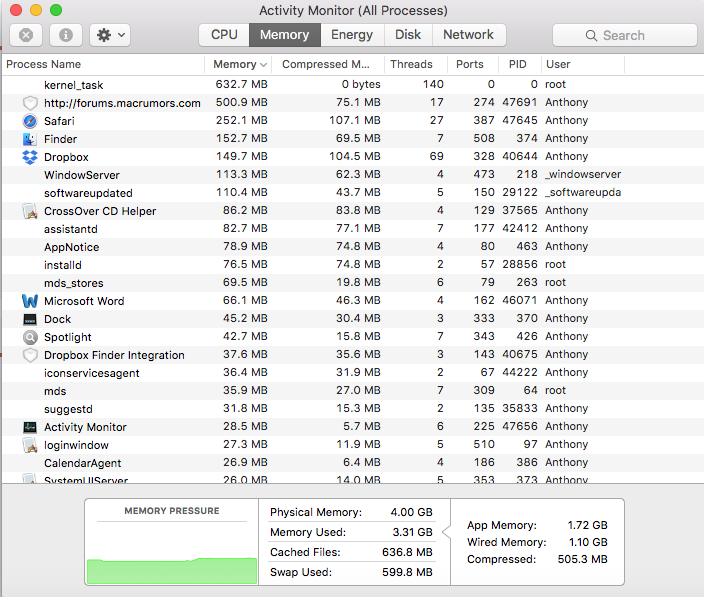Switch to the Disk tab
The image size is (704, 597).
[408, 35]
